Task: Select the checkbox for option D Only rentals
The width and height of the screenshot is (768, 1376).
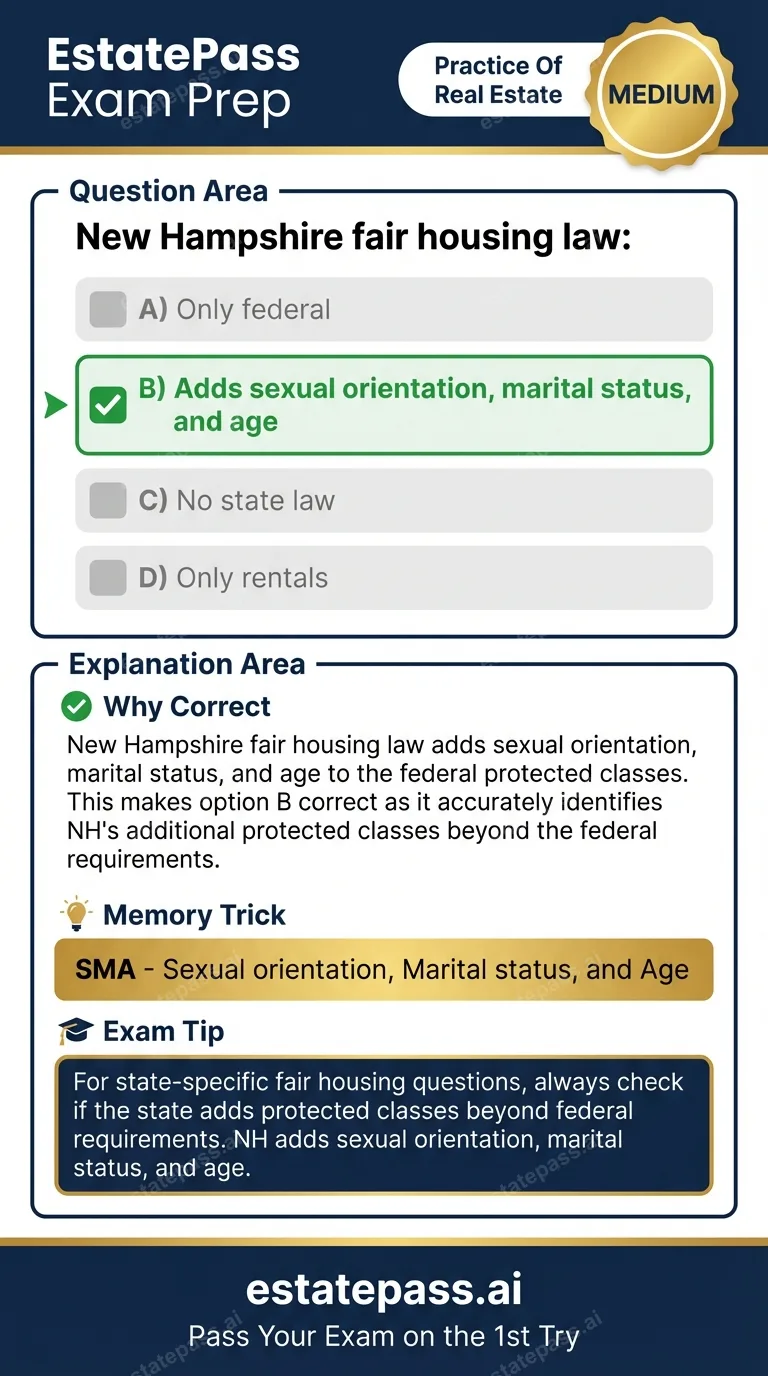Action: (108, 578)
